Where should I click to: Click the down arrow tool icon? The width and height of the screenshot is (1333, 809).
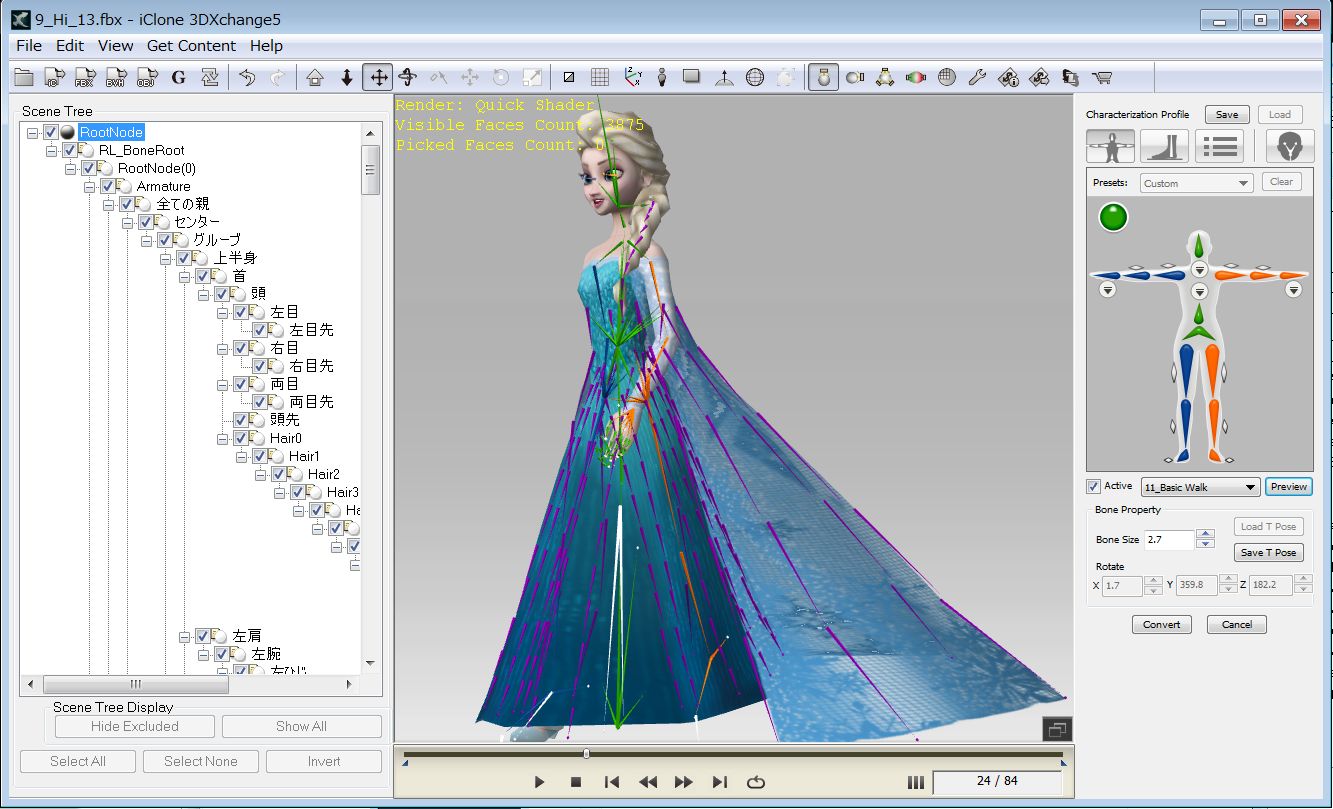pos(347,77)
